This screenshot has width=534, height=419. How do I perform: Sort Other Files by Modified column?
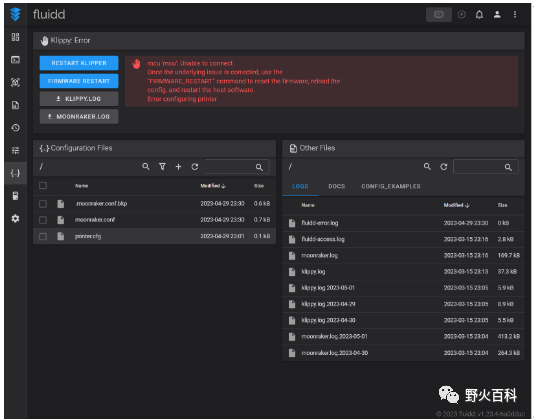(x=456, y=205)
